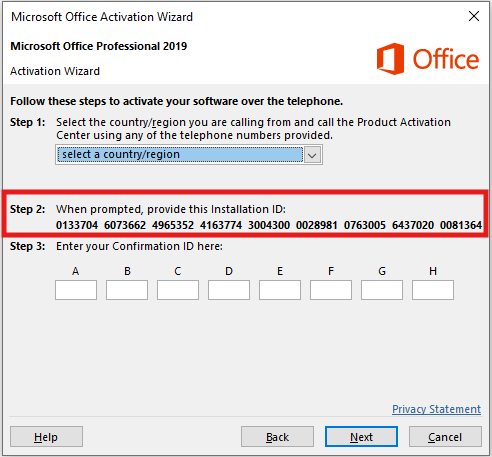Click the Help button
The width and height of the screenshot is (492, 457).
pyautogui.click(x=46, y=437)
